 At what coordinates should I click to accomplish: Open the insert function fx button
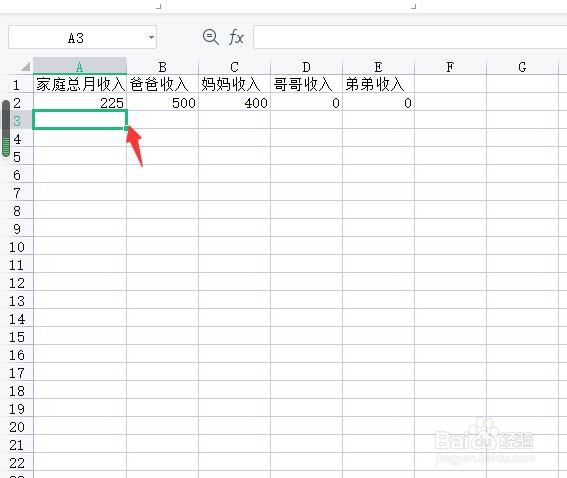(x=236, y=37)
